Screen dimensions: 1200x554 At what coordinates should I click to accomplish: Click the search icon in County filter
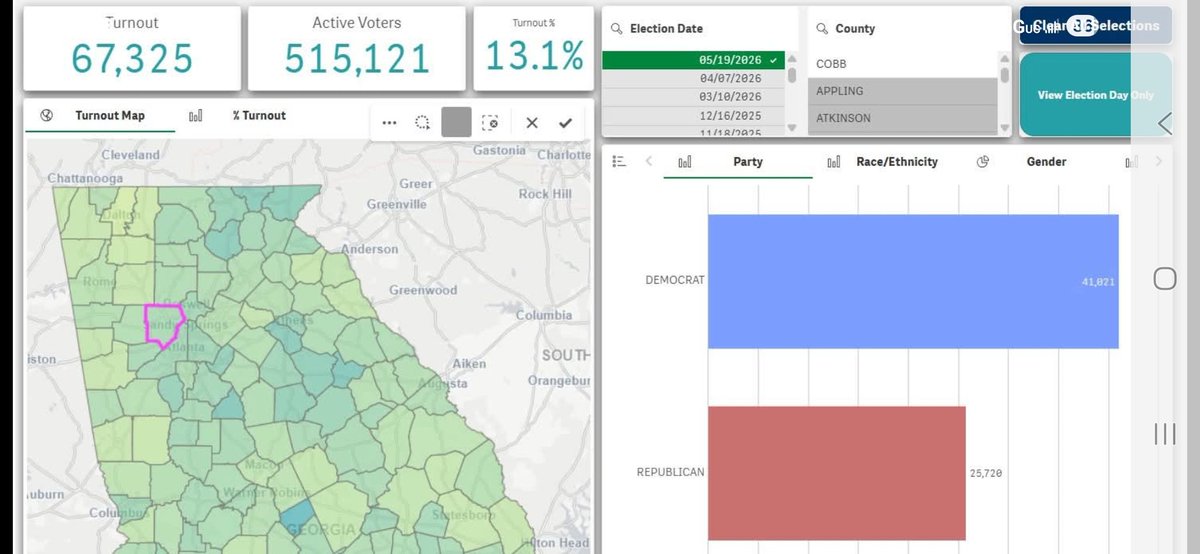[x=822, y=29]
